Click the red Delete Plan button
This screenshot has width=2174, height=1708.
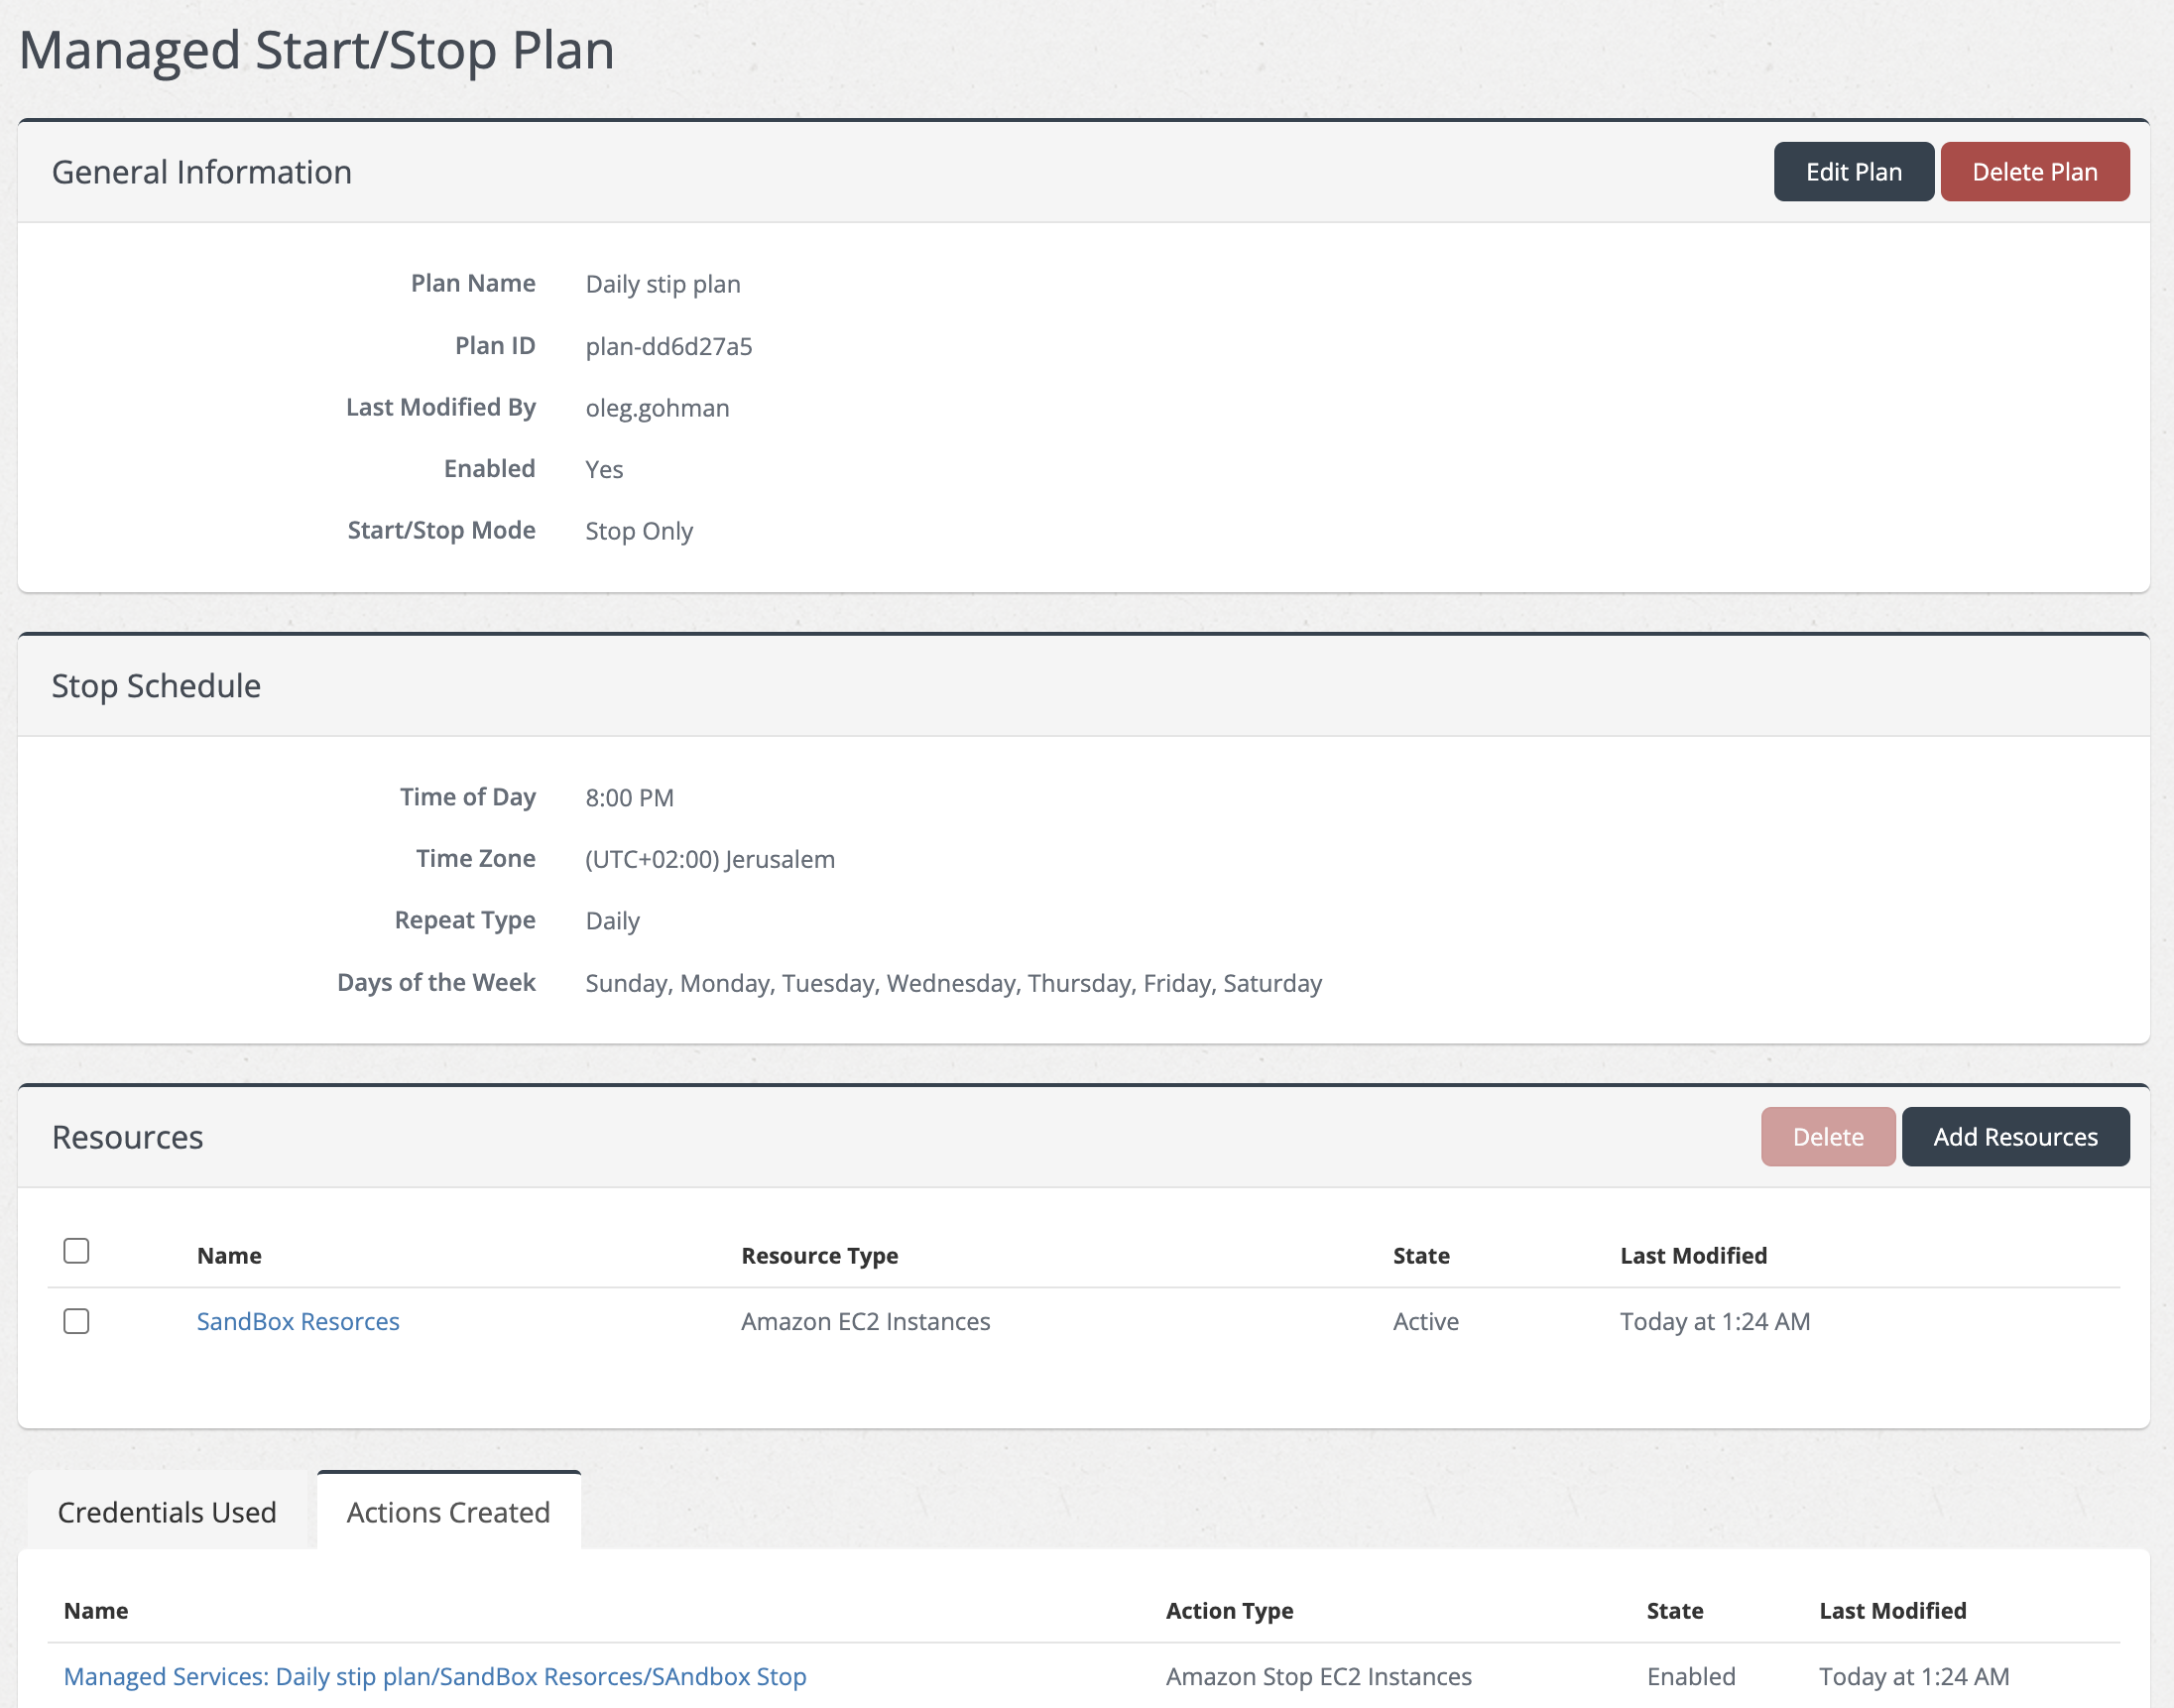[2034, 172]
